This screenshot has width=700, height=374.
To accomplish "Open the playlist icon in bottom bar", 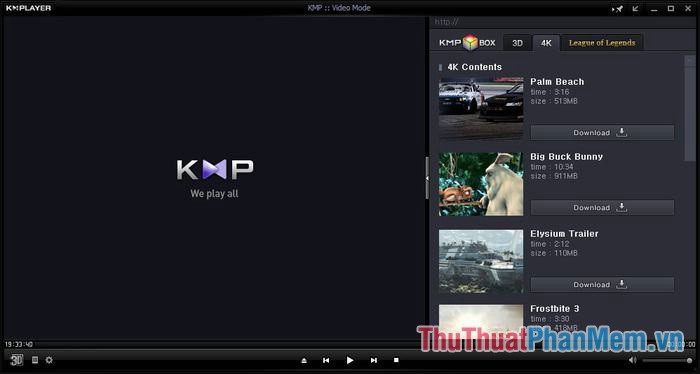I will tap(35, 360).
